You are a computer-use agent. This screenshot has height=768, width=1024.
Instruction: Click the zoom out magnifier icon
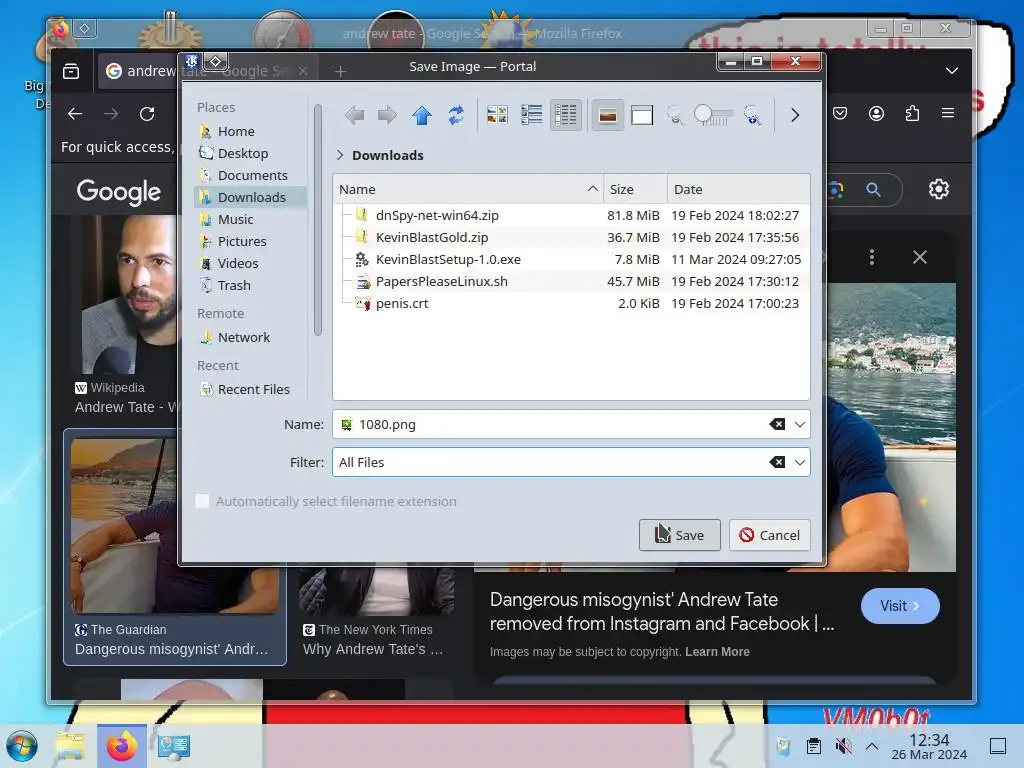tap(675, 116)
